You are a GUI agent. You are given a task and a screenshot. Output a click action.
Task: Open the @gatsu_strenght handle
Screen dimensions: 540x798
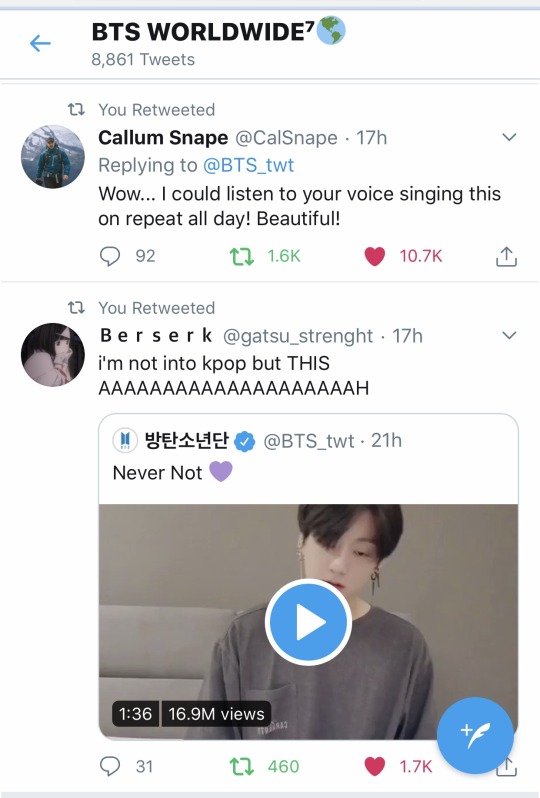click(298, 336)
